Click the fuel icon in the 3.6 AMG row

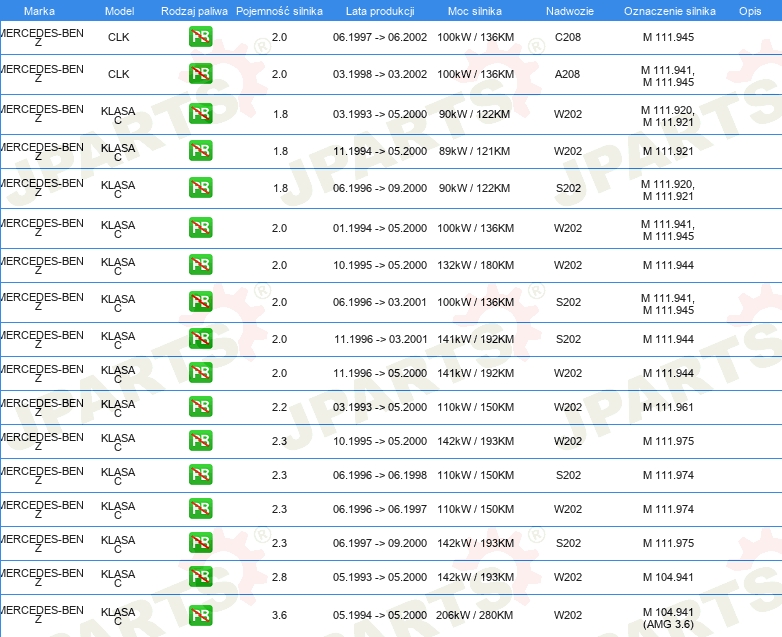tap(200, 615)
